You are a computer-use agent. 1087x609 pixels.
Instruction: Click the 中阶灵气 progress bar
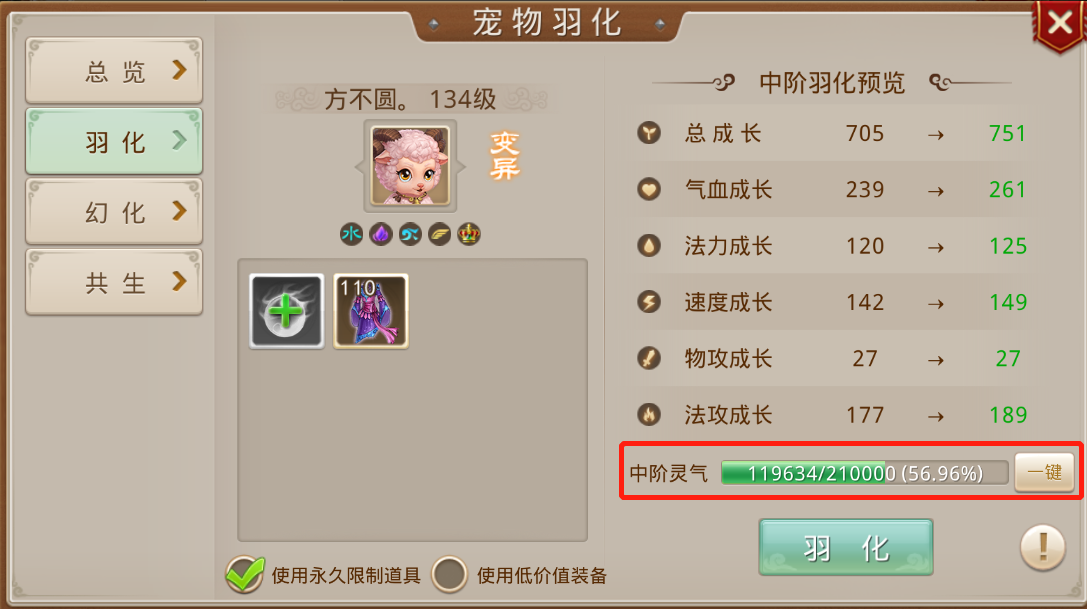point(864,473)
